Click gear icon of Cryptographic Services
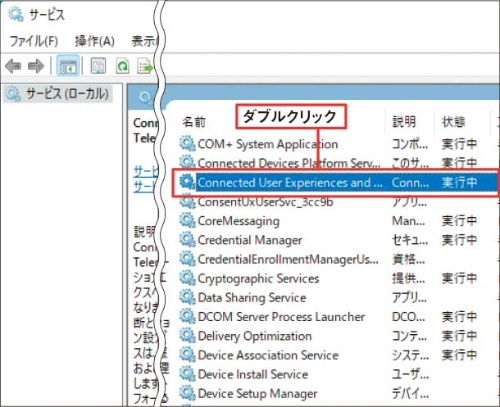500x407 pixels. pyautogui.click(x=187, y=278)
